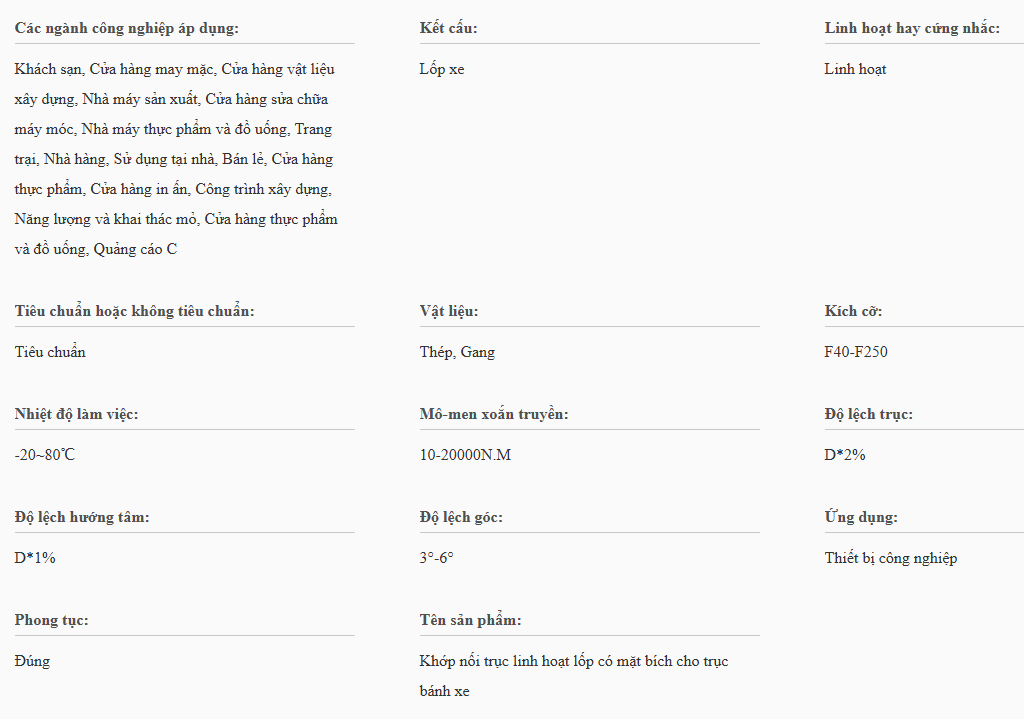Select the 'Vật liệu:' label
Viewport: 1024px width, 719px height.
click(449, 311)
